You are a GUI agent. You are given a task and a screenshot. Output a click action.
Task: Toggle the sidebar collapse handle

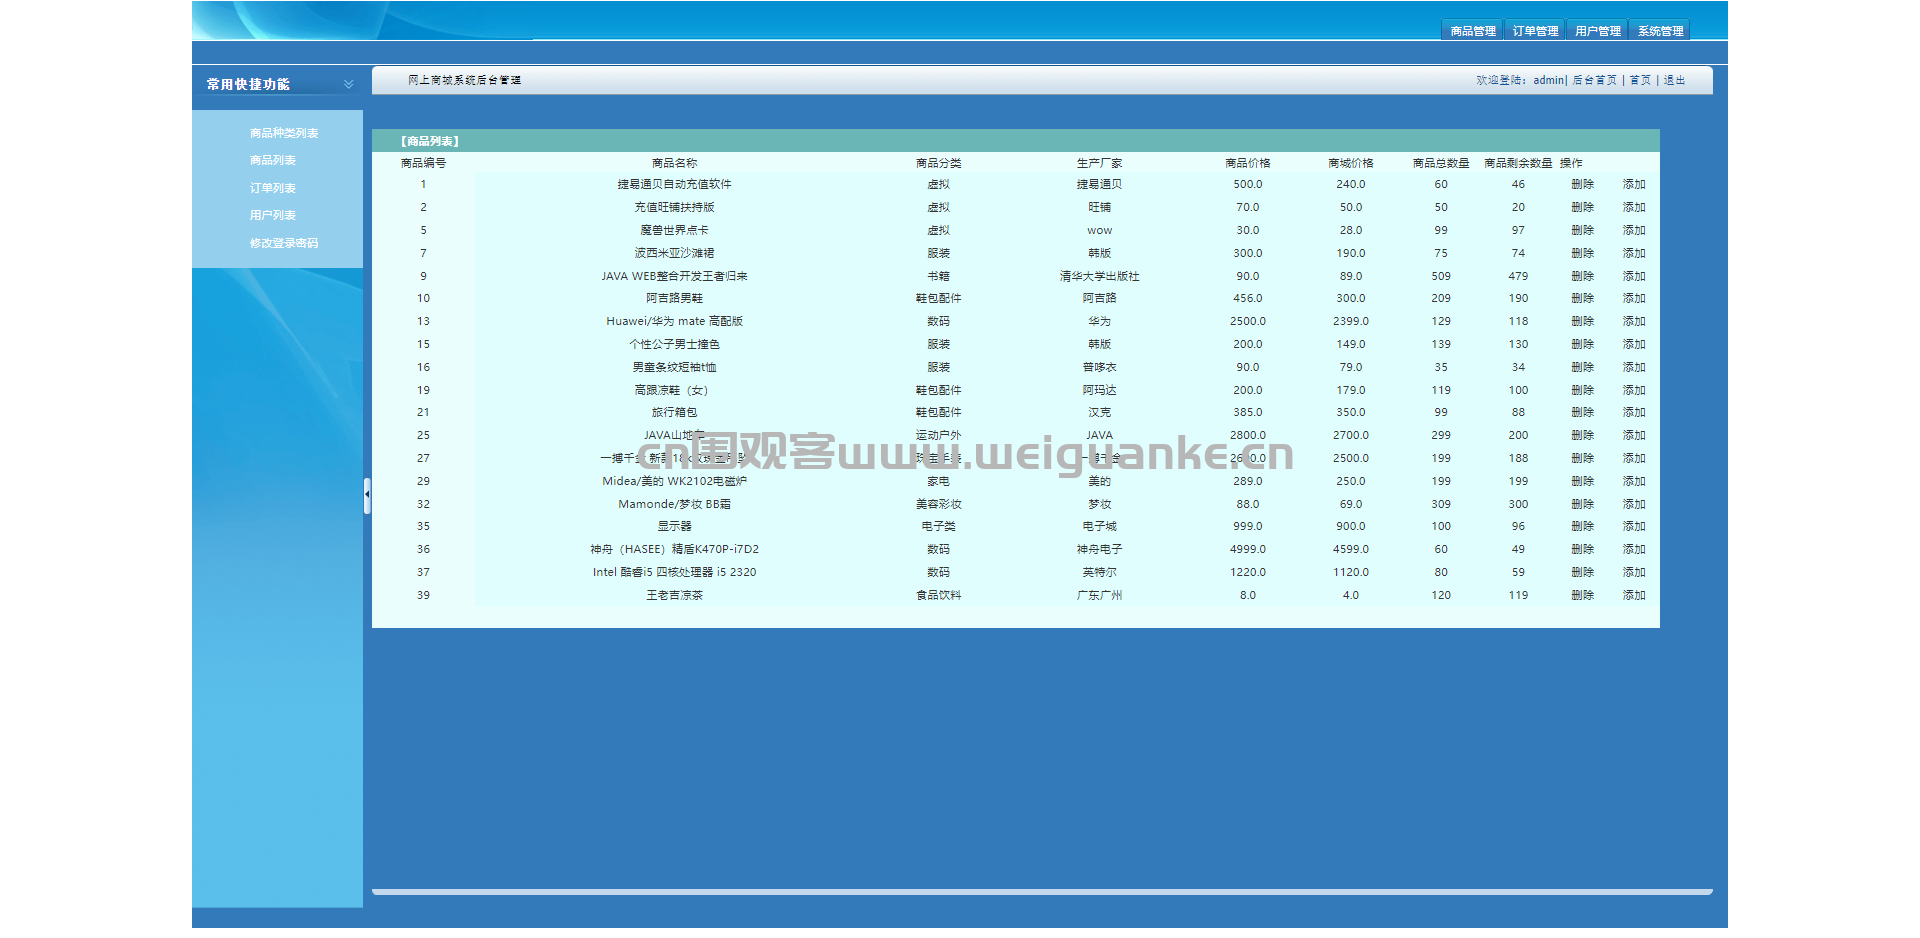point(367,496)
